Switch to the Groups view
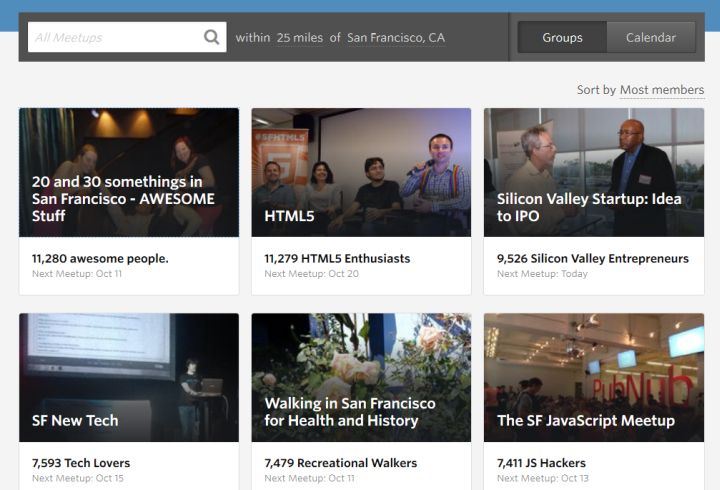This screenshot has height=490, width=720. [x=562, y=37]
